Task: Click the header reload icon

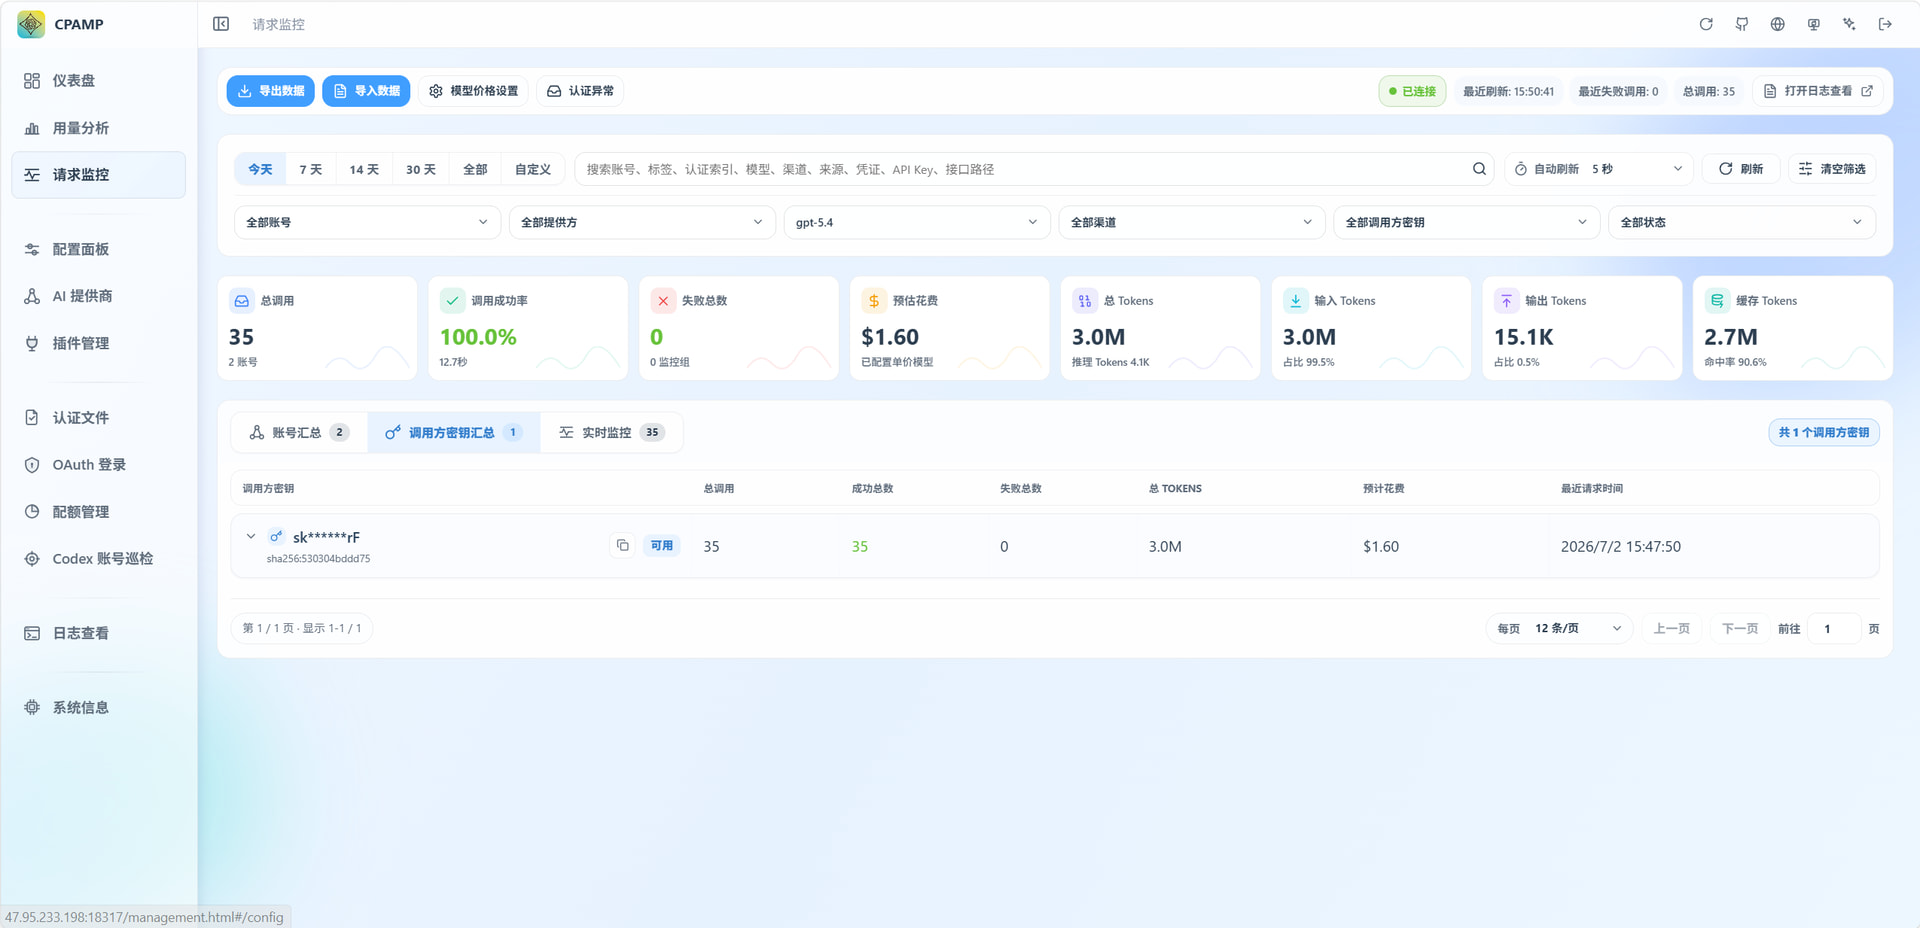Action: 1706,24
